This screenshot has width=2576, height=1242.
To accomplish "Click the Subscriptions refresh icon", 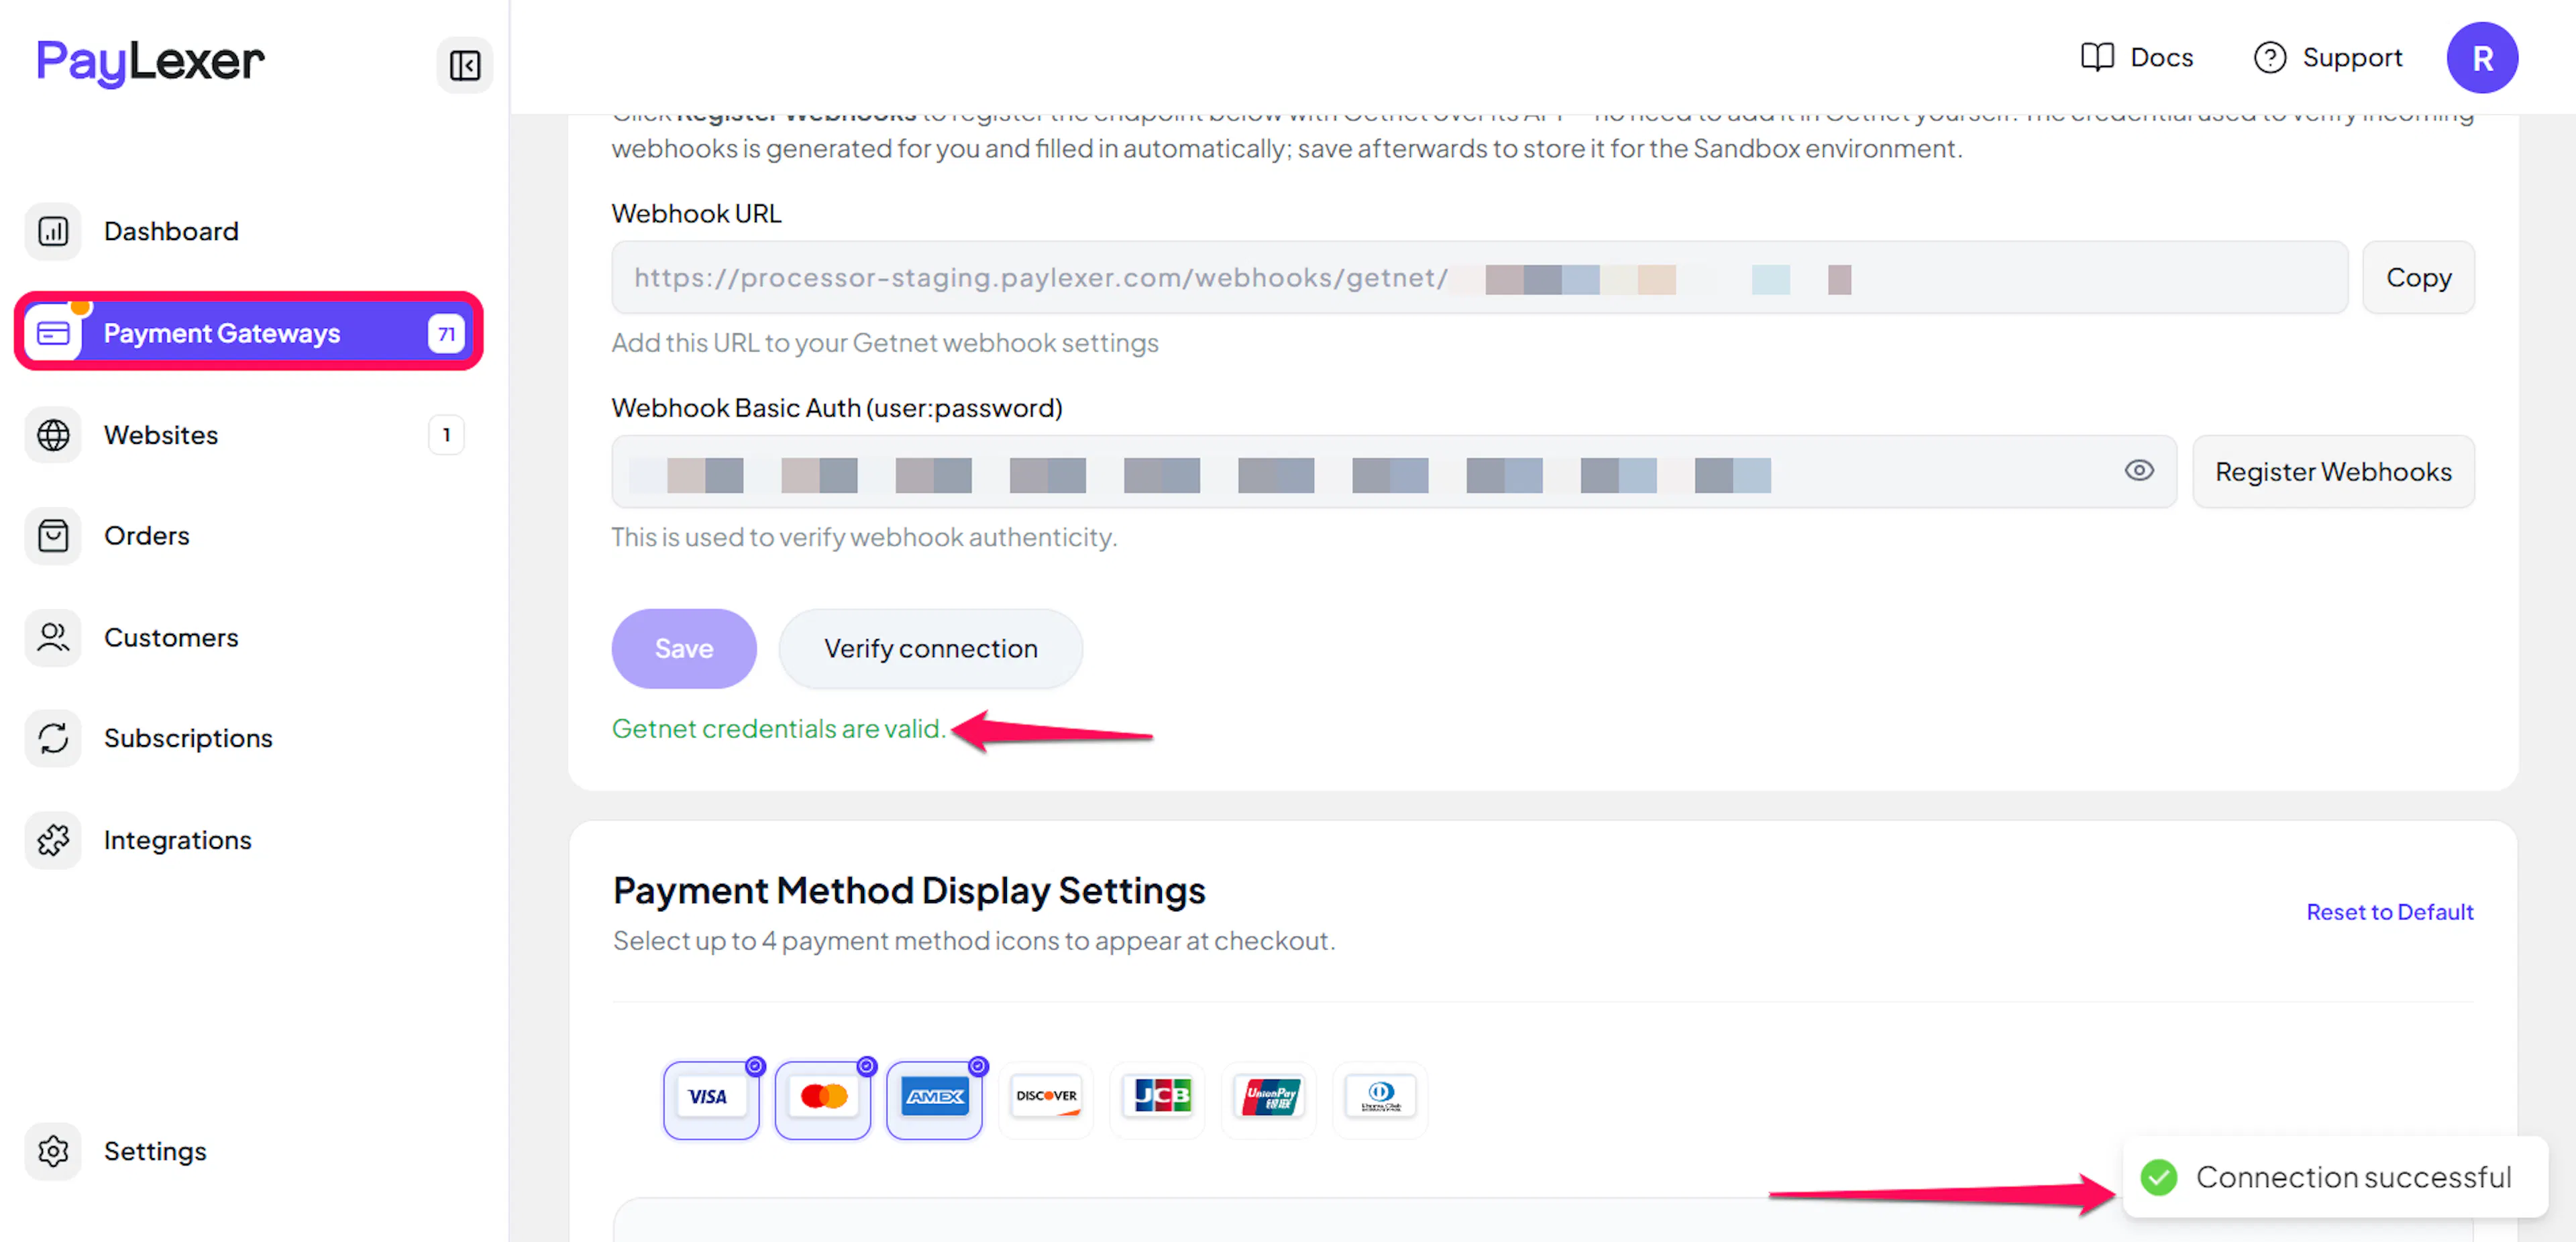I will coord(53,738).
